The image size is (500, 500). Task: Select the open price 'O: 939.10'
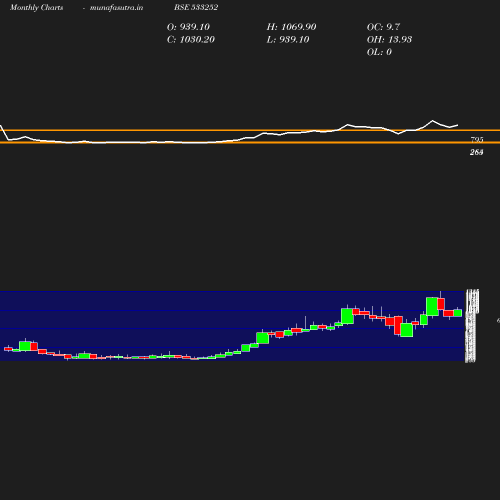[188, 27]
